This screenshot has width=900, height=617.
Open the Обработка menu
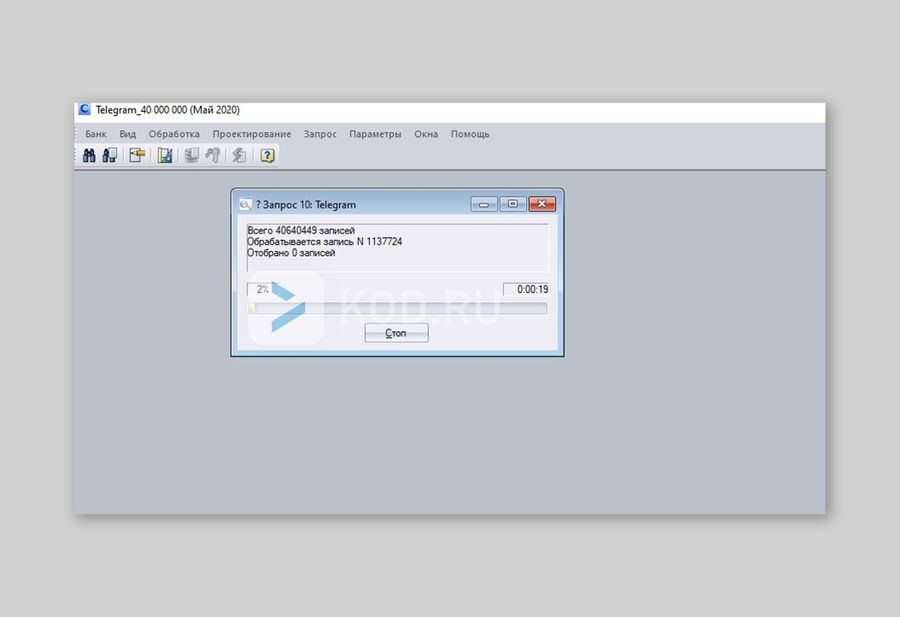click(x=174, y=134)
